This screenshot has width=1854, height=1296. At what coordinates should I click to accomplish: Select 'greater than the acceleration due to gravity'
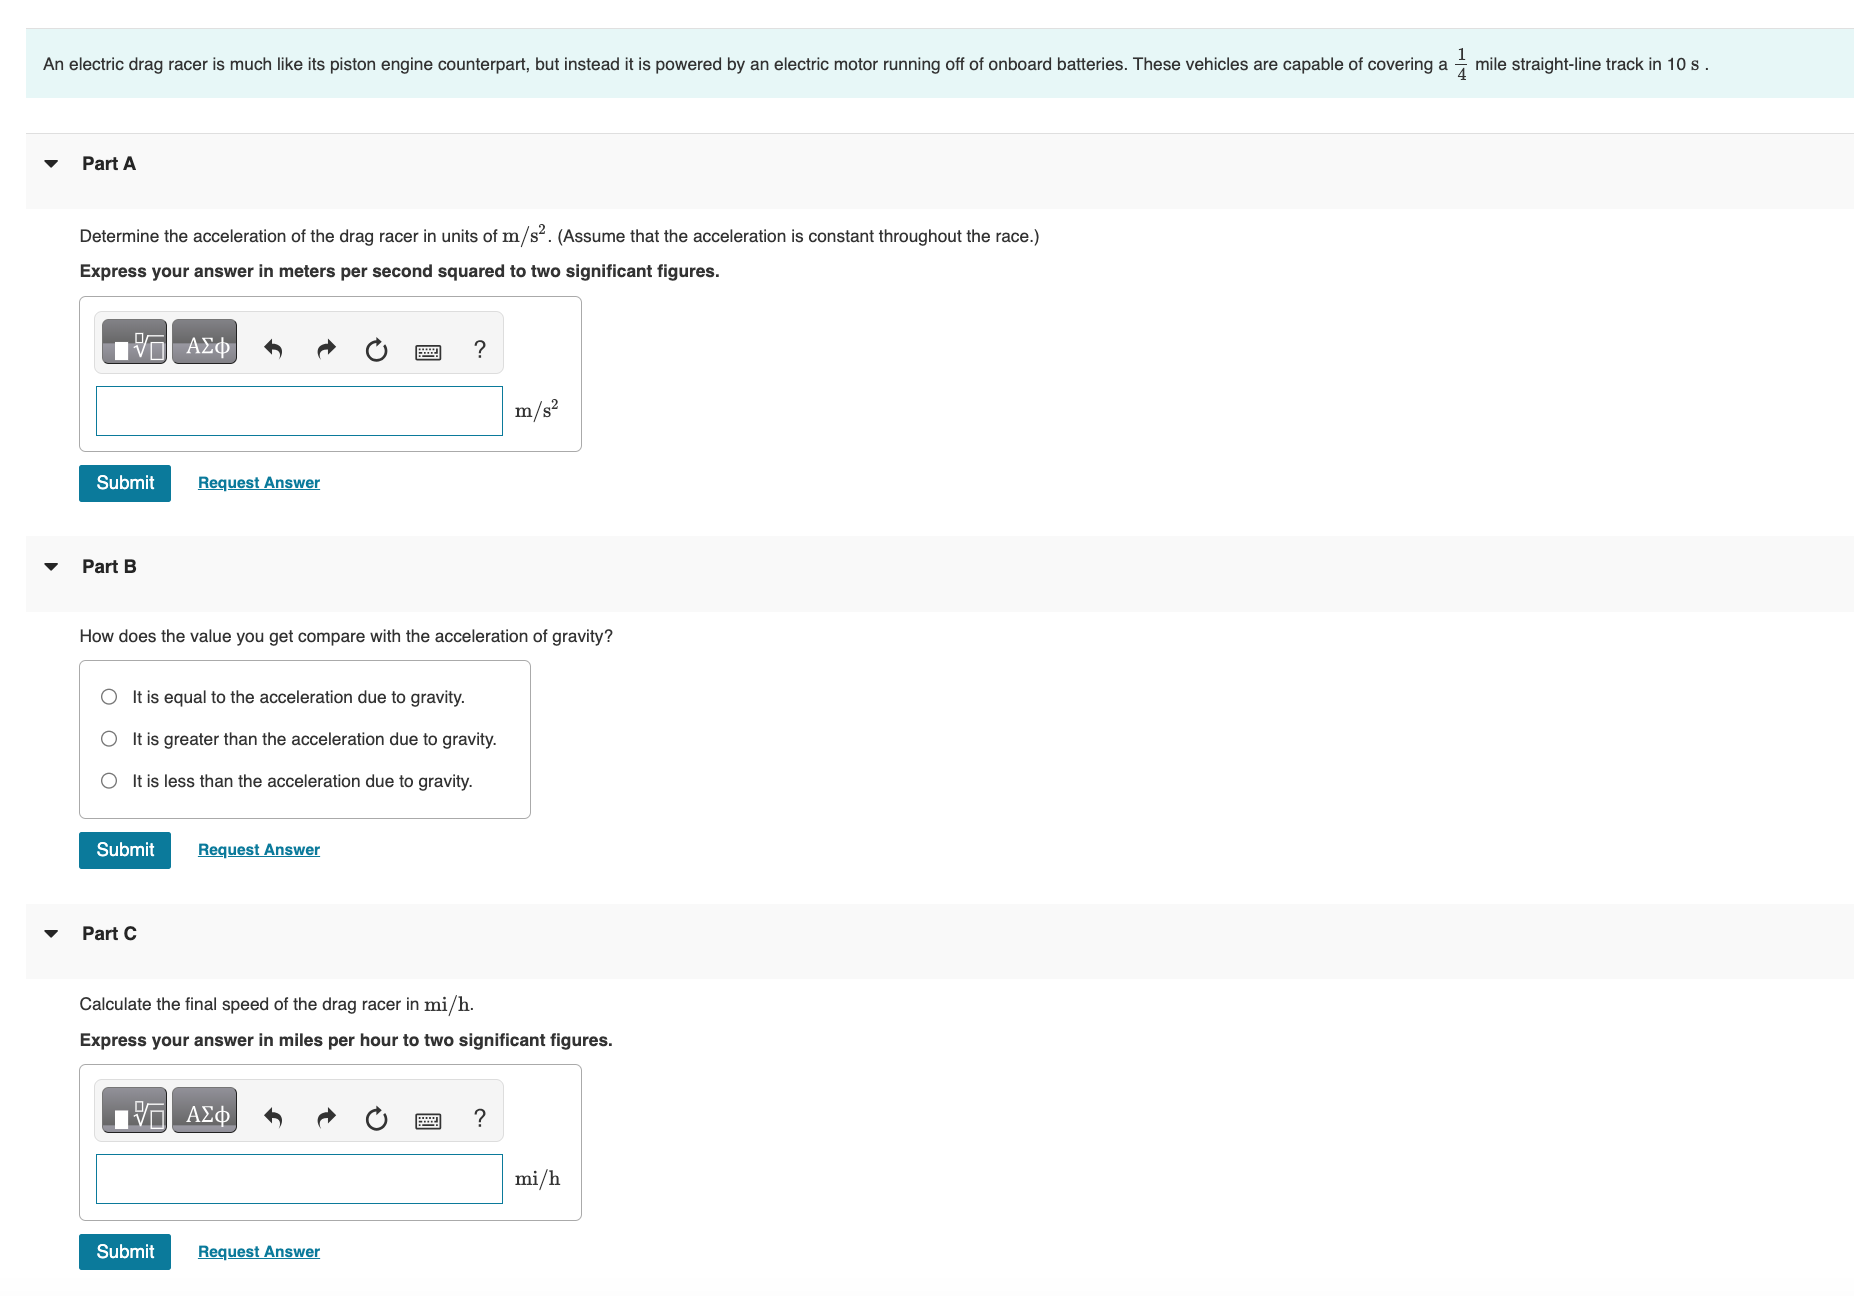coord(109,739)
